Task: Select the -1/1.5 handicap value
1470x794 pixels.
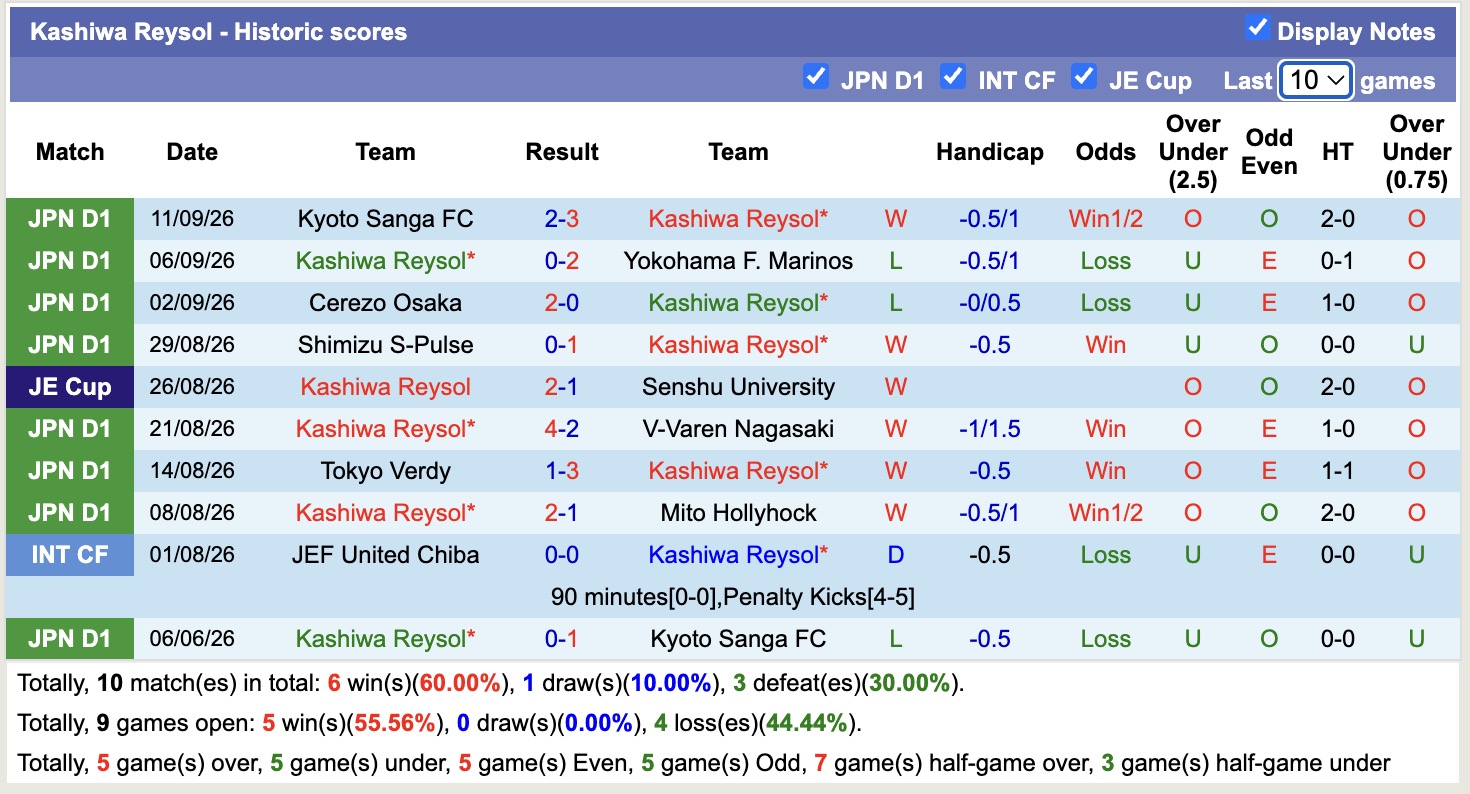Action: tap(989, 429)
